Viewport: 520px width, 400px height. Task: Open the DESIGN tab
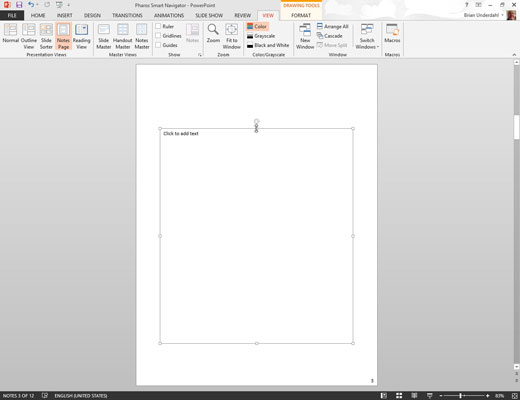[92, 15]
